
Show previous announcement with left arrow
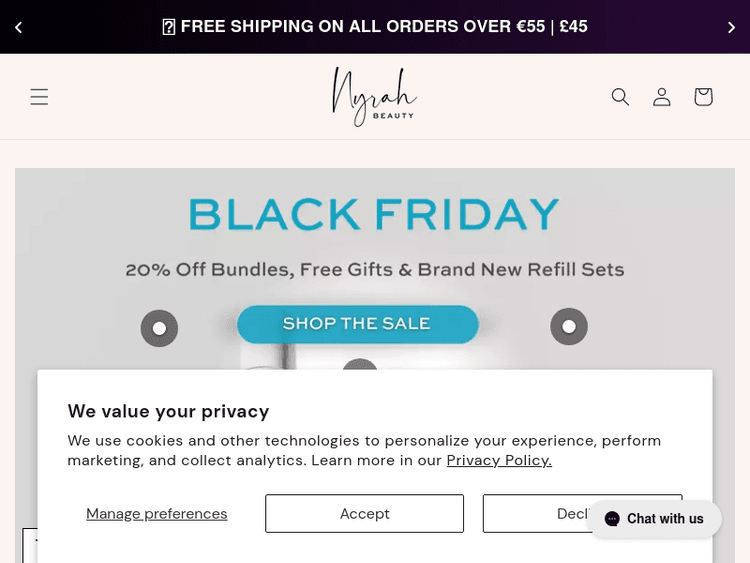(x=18, y=27)
